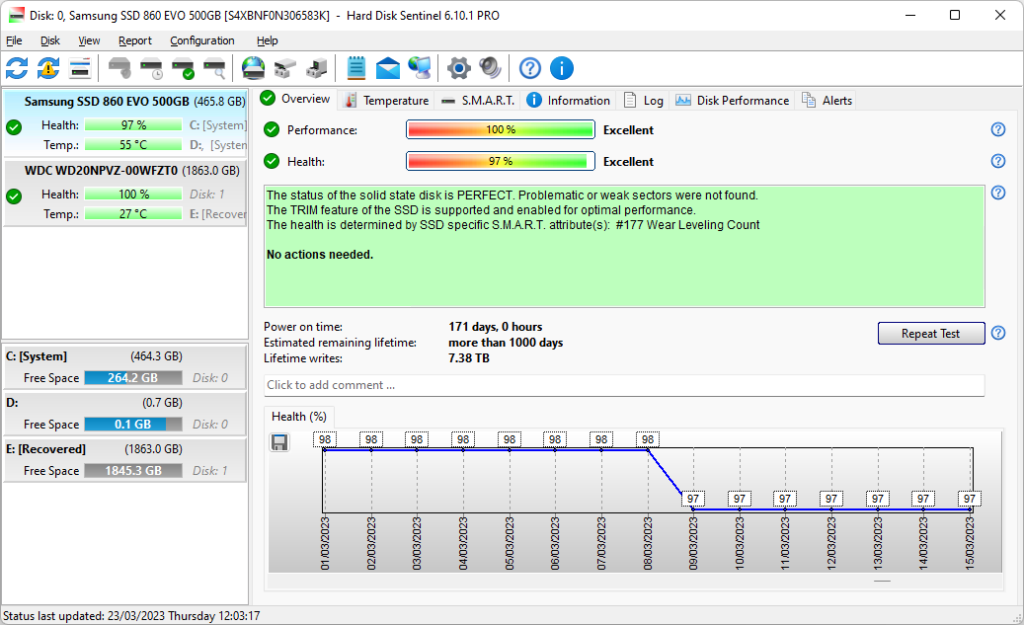Click the question mark help toolbar icon
Viewport: 1024px width, 625px height.
click(530, 68)
